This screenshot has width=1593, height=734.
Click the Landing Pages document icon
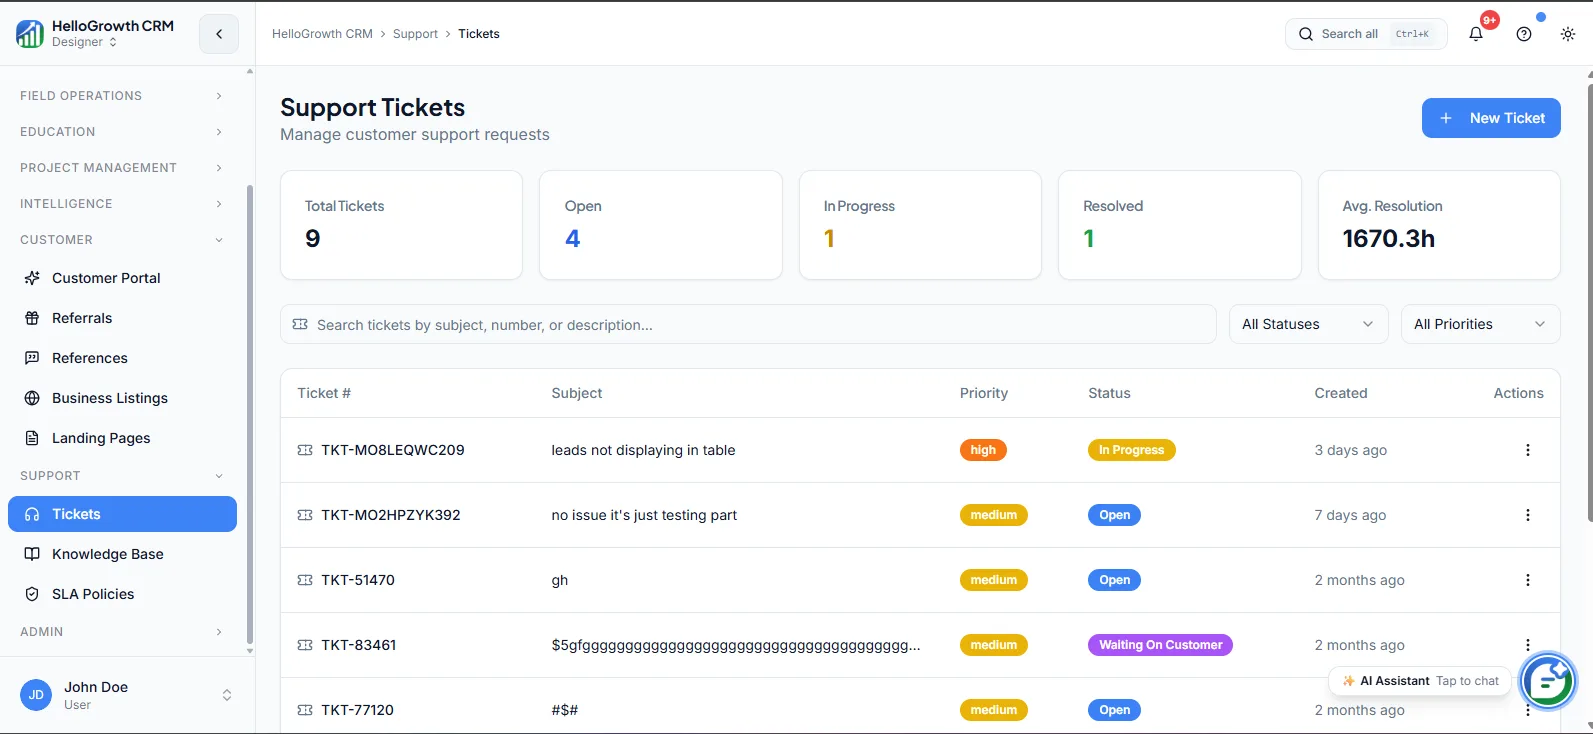(32, 438)
